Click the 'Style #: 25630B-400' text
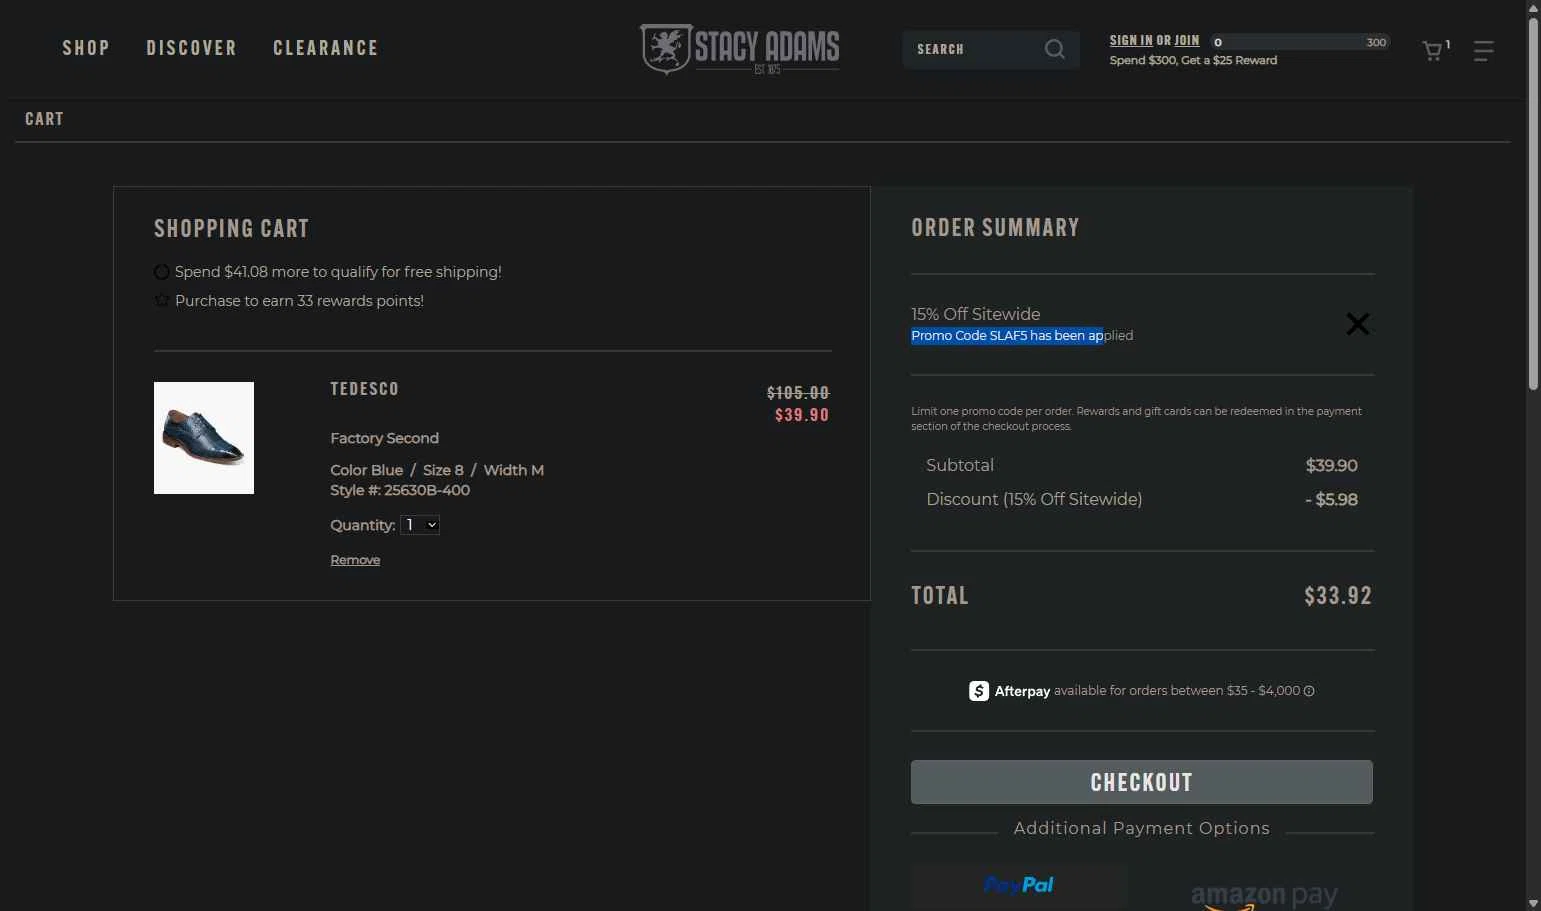The height and width of the screenshot is (911, 1541). pyautogui.click(x=400, y=490)
